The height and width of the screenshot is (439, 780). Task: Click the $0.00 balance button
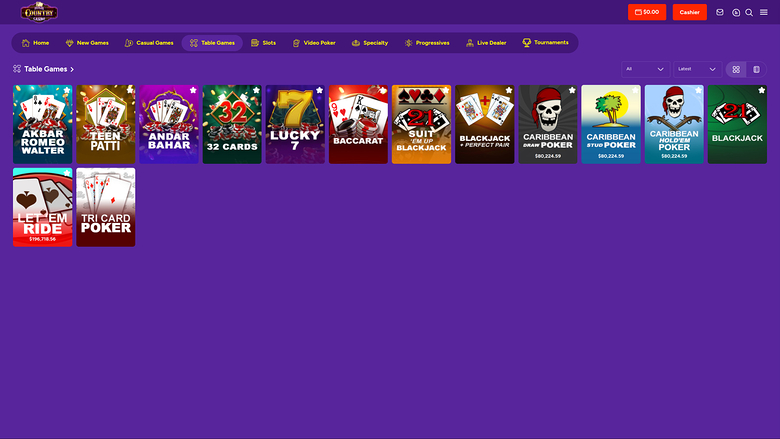point(646,12)
